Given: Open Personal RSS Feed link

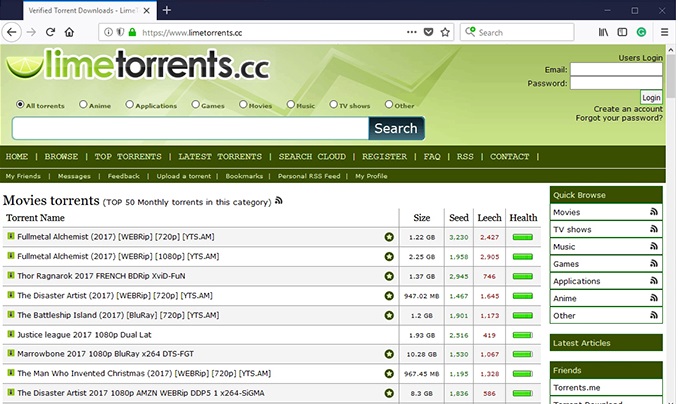Looking at the screenshot, I should coord(309,176).
